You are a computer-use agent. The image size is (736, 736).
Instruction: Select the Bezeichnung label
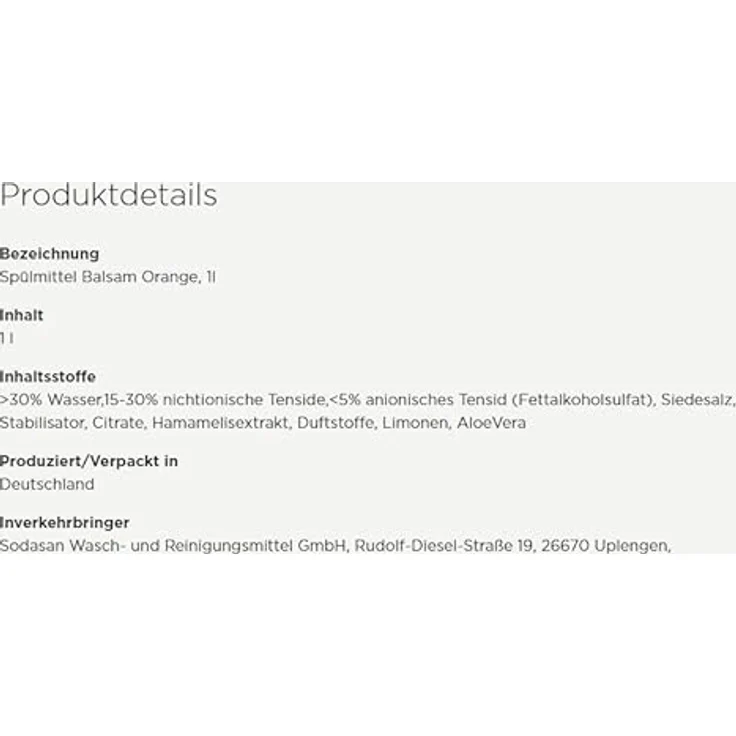tap(49, 253)
